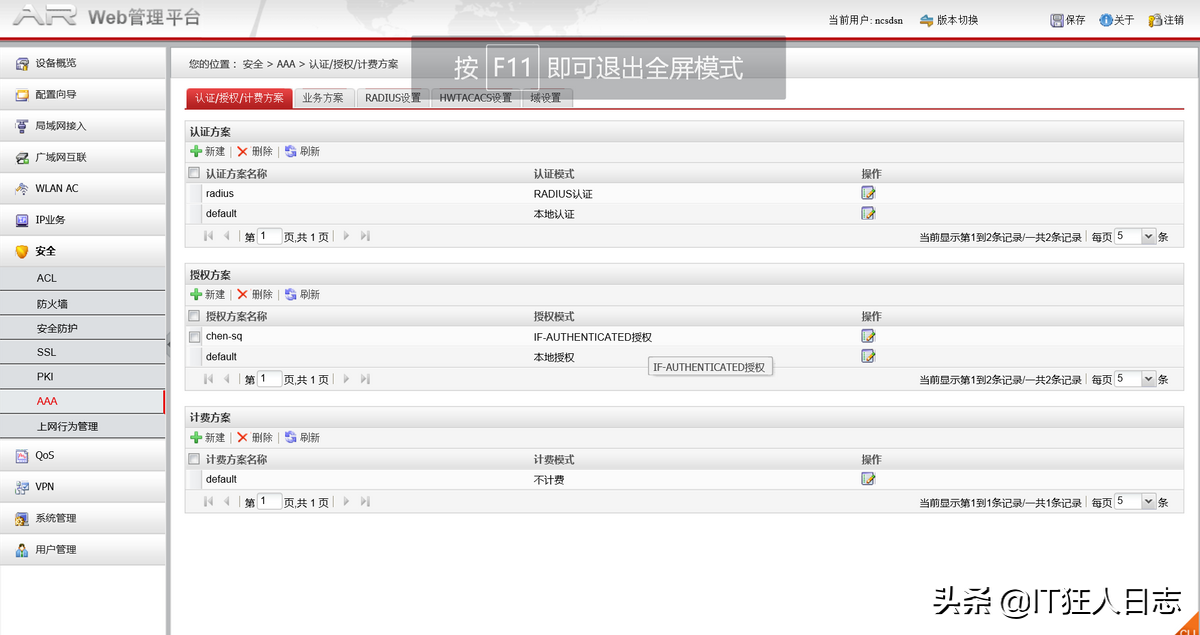
Task: Open the 局域网接入 sidebar menu
Action: click(x=83, y=126)
